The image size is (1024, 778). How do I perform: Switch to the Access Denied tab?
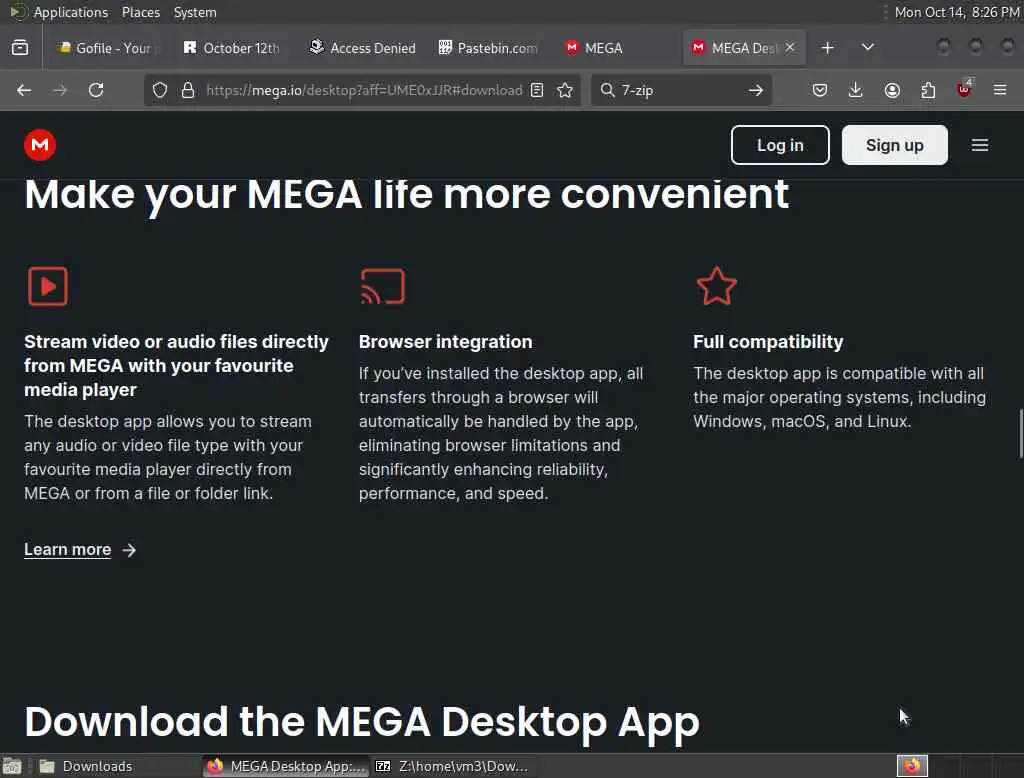[363, 48]
